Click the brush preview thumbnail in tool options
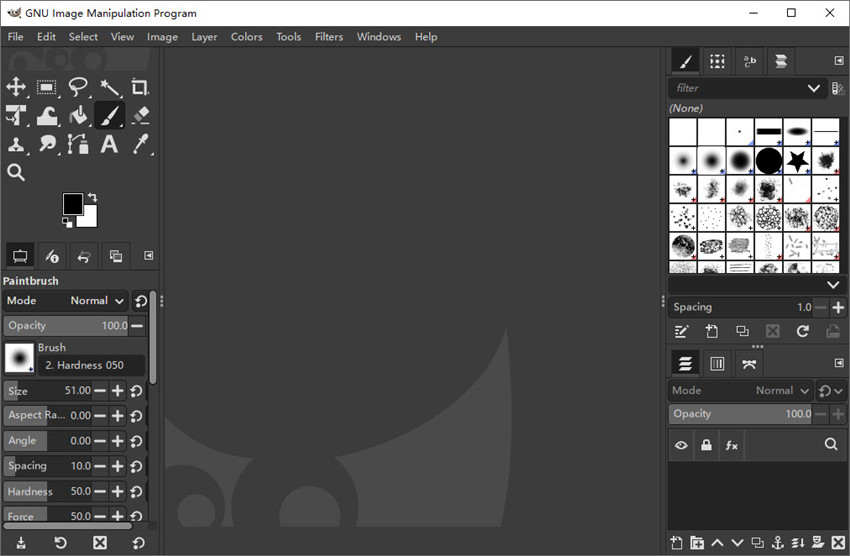Screen dimensions: 850x556 (20, 358)
